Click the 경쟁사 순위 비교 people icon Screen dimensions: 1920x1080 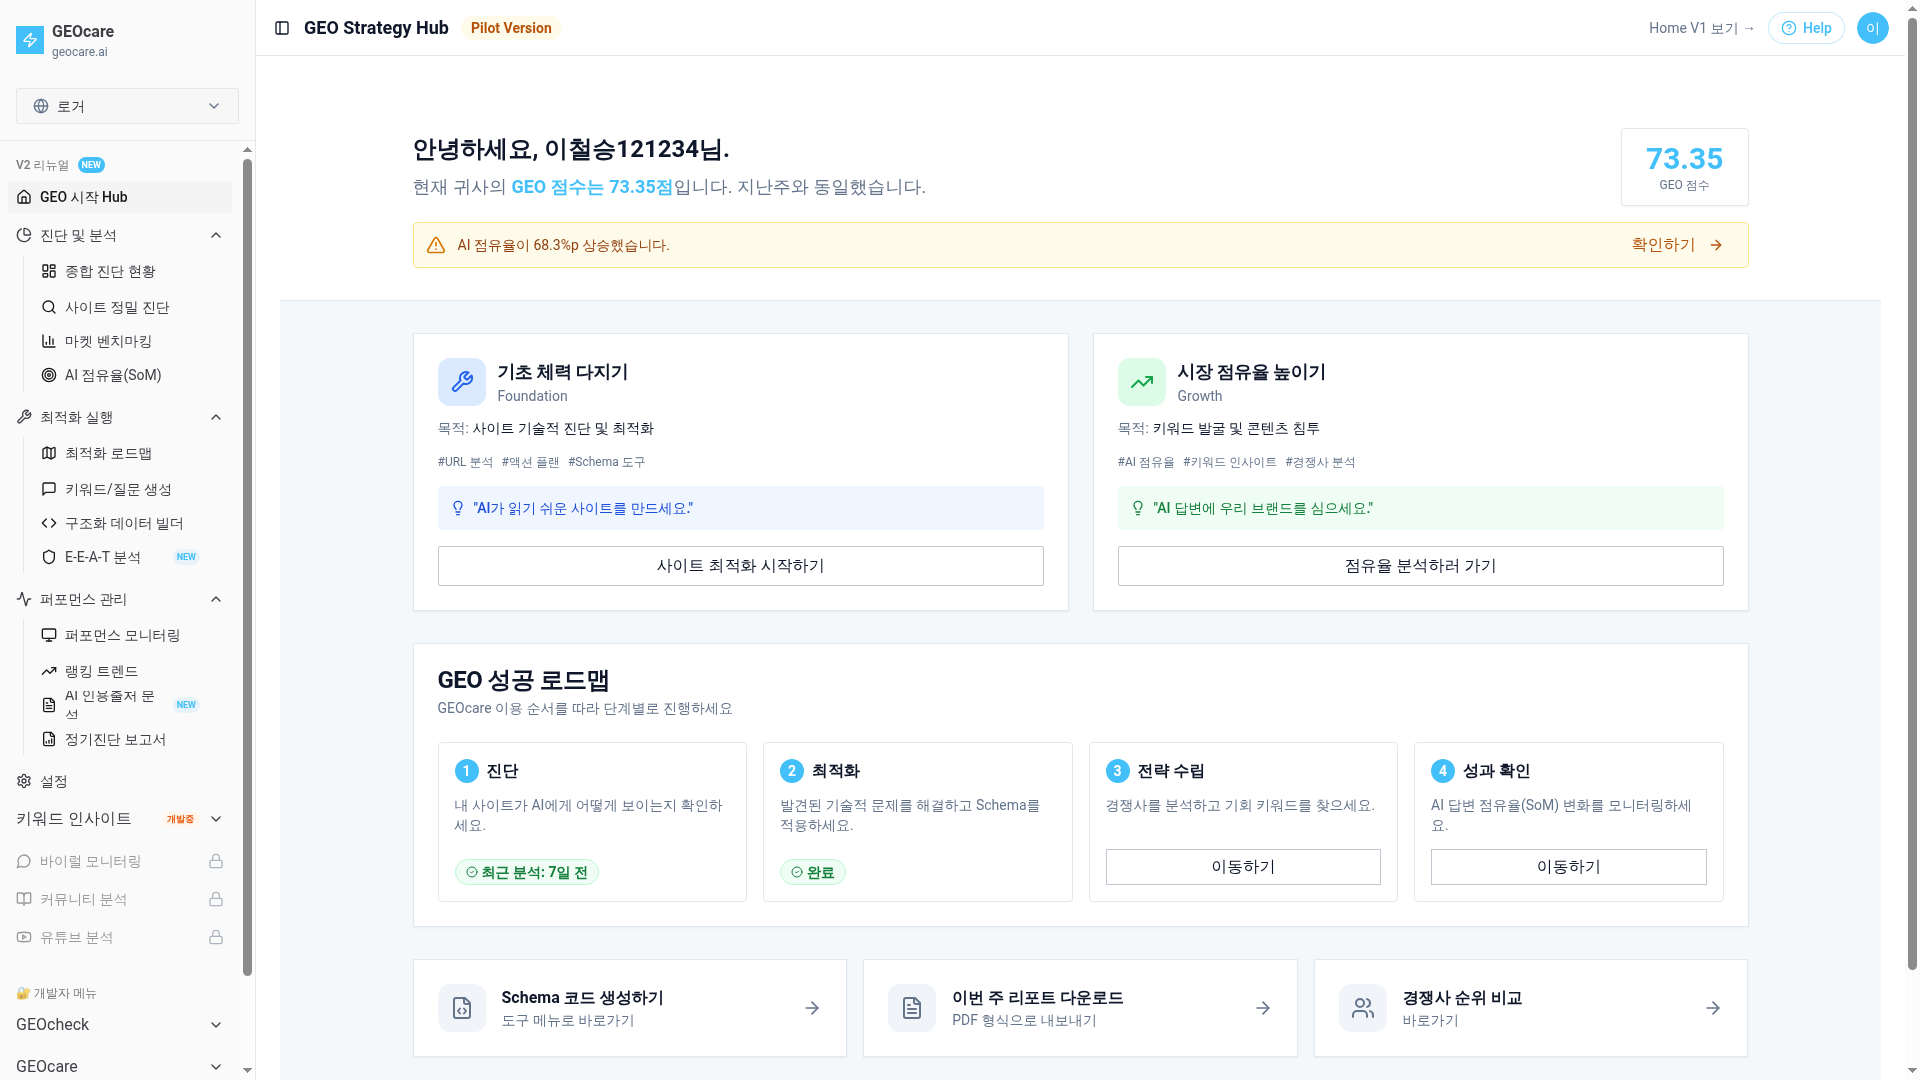pyautogui.click(x=1362, y=1007)
